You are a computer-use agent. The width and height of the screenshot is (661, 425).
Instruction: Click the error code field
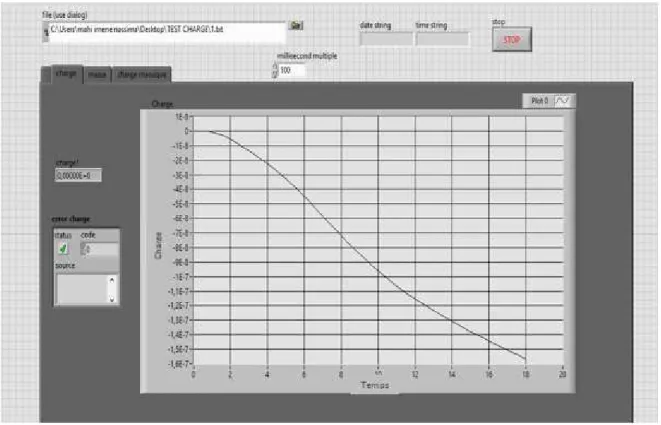[x=102, y=249]
